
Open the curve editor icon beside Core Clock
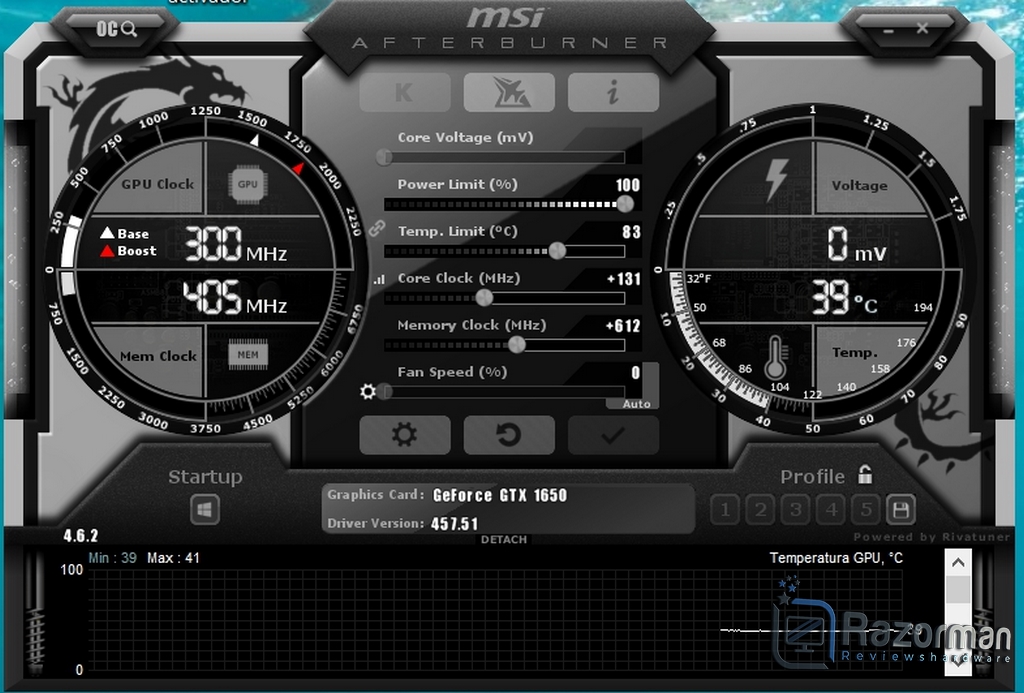pos(379,279)
